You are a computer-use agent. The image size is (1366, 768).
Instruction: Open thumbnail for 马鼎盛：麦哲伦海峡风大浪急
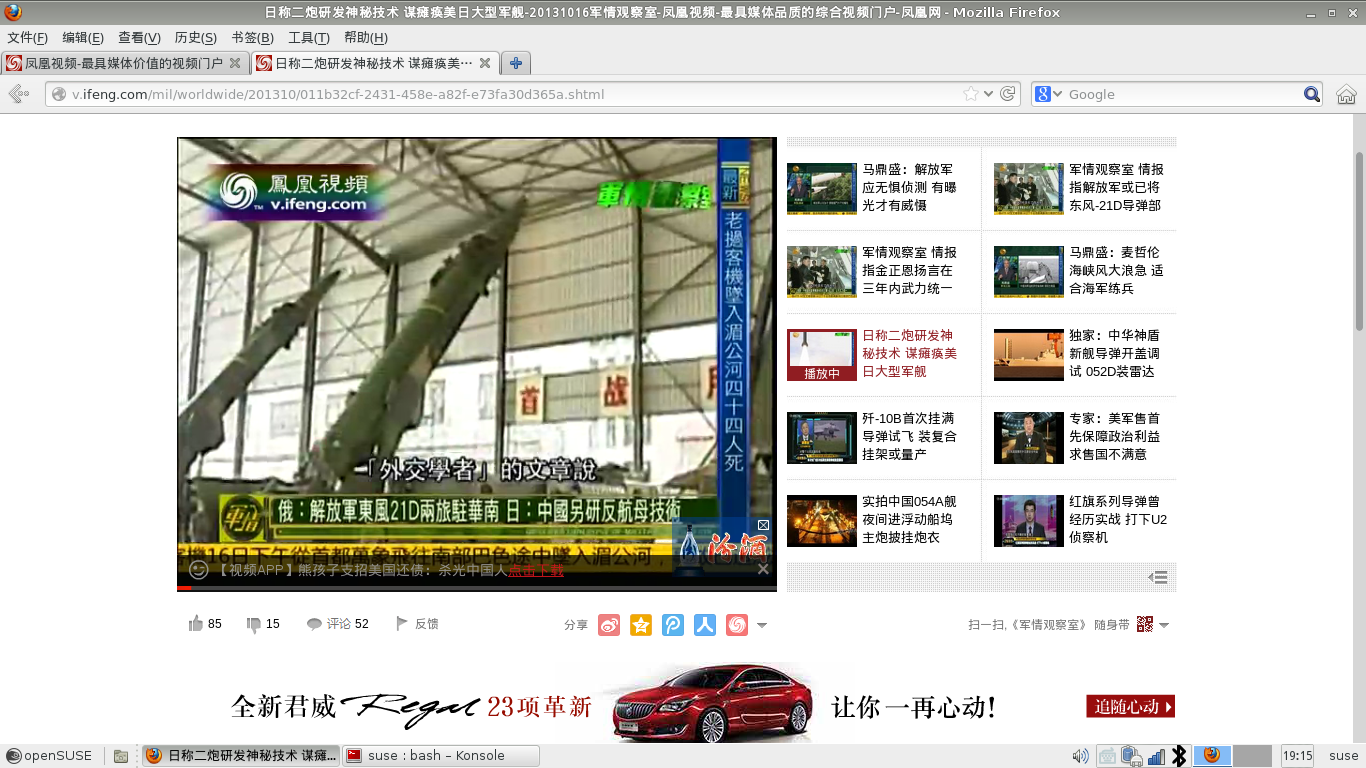pyautogui.click(x=1029, y=271)
